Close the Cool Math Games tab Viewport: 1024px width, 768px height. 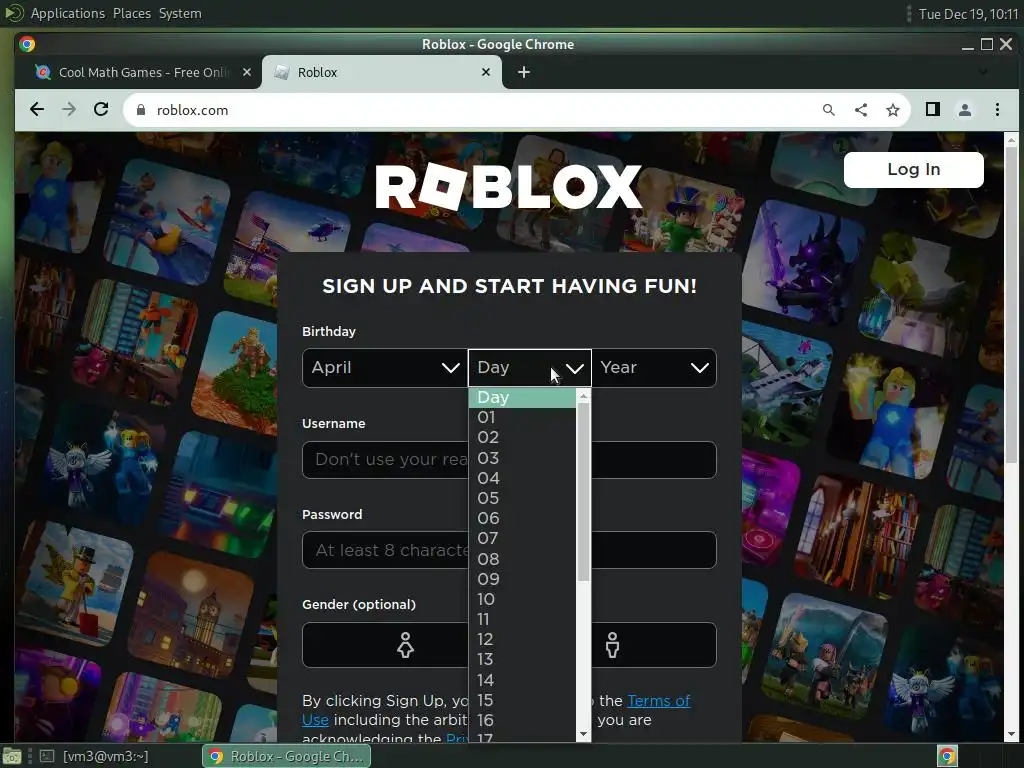pos(246,72)
